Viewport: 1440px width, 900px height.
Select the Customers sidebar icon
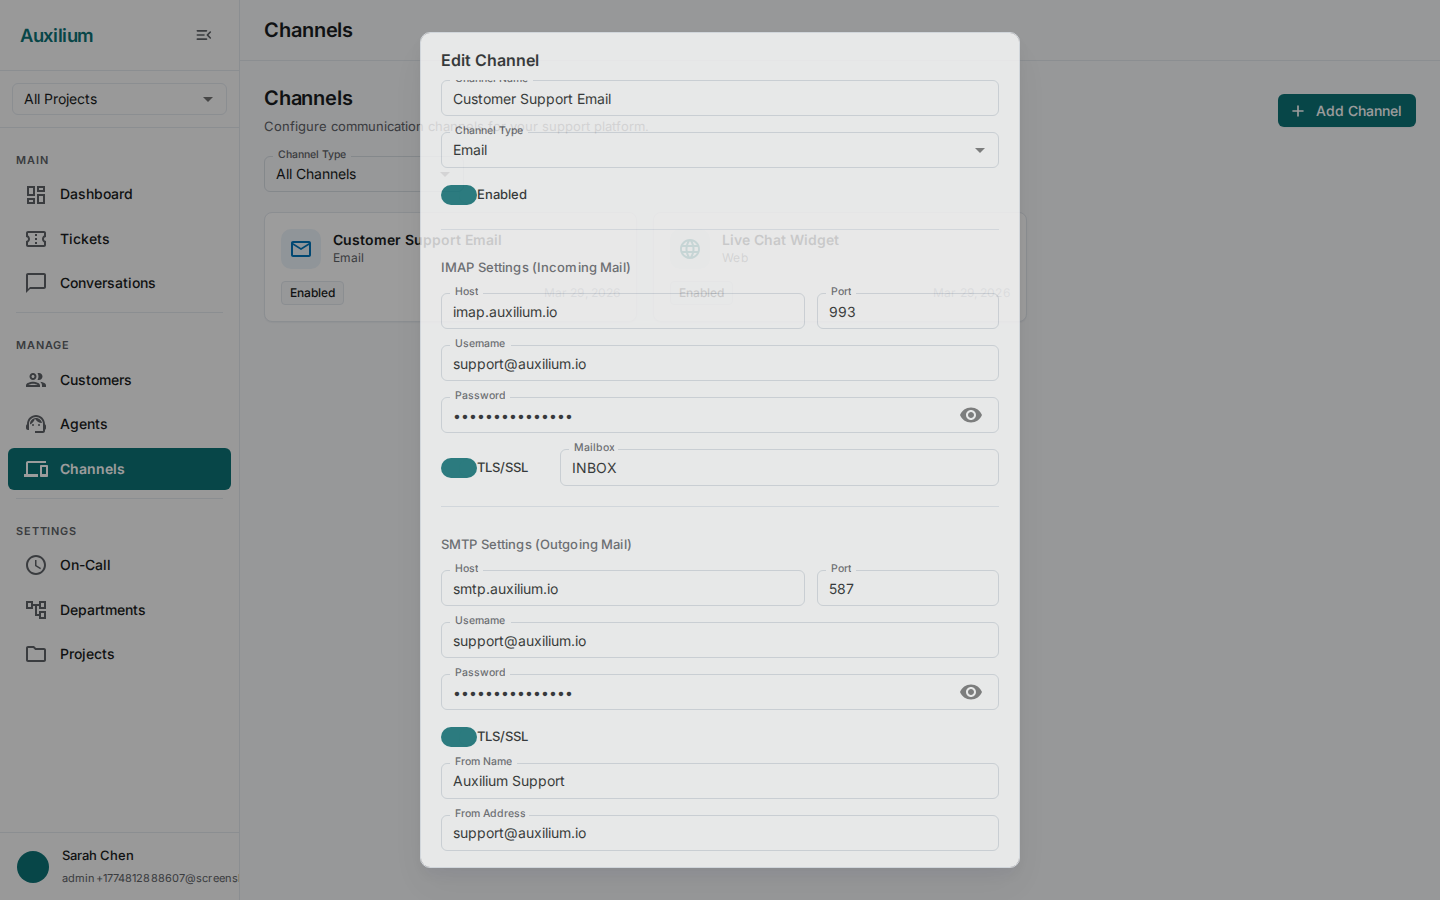(x=36, y=380)
